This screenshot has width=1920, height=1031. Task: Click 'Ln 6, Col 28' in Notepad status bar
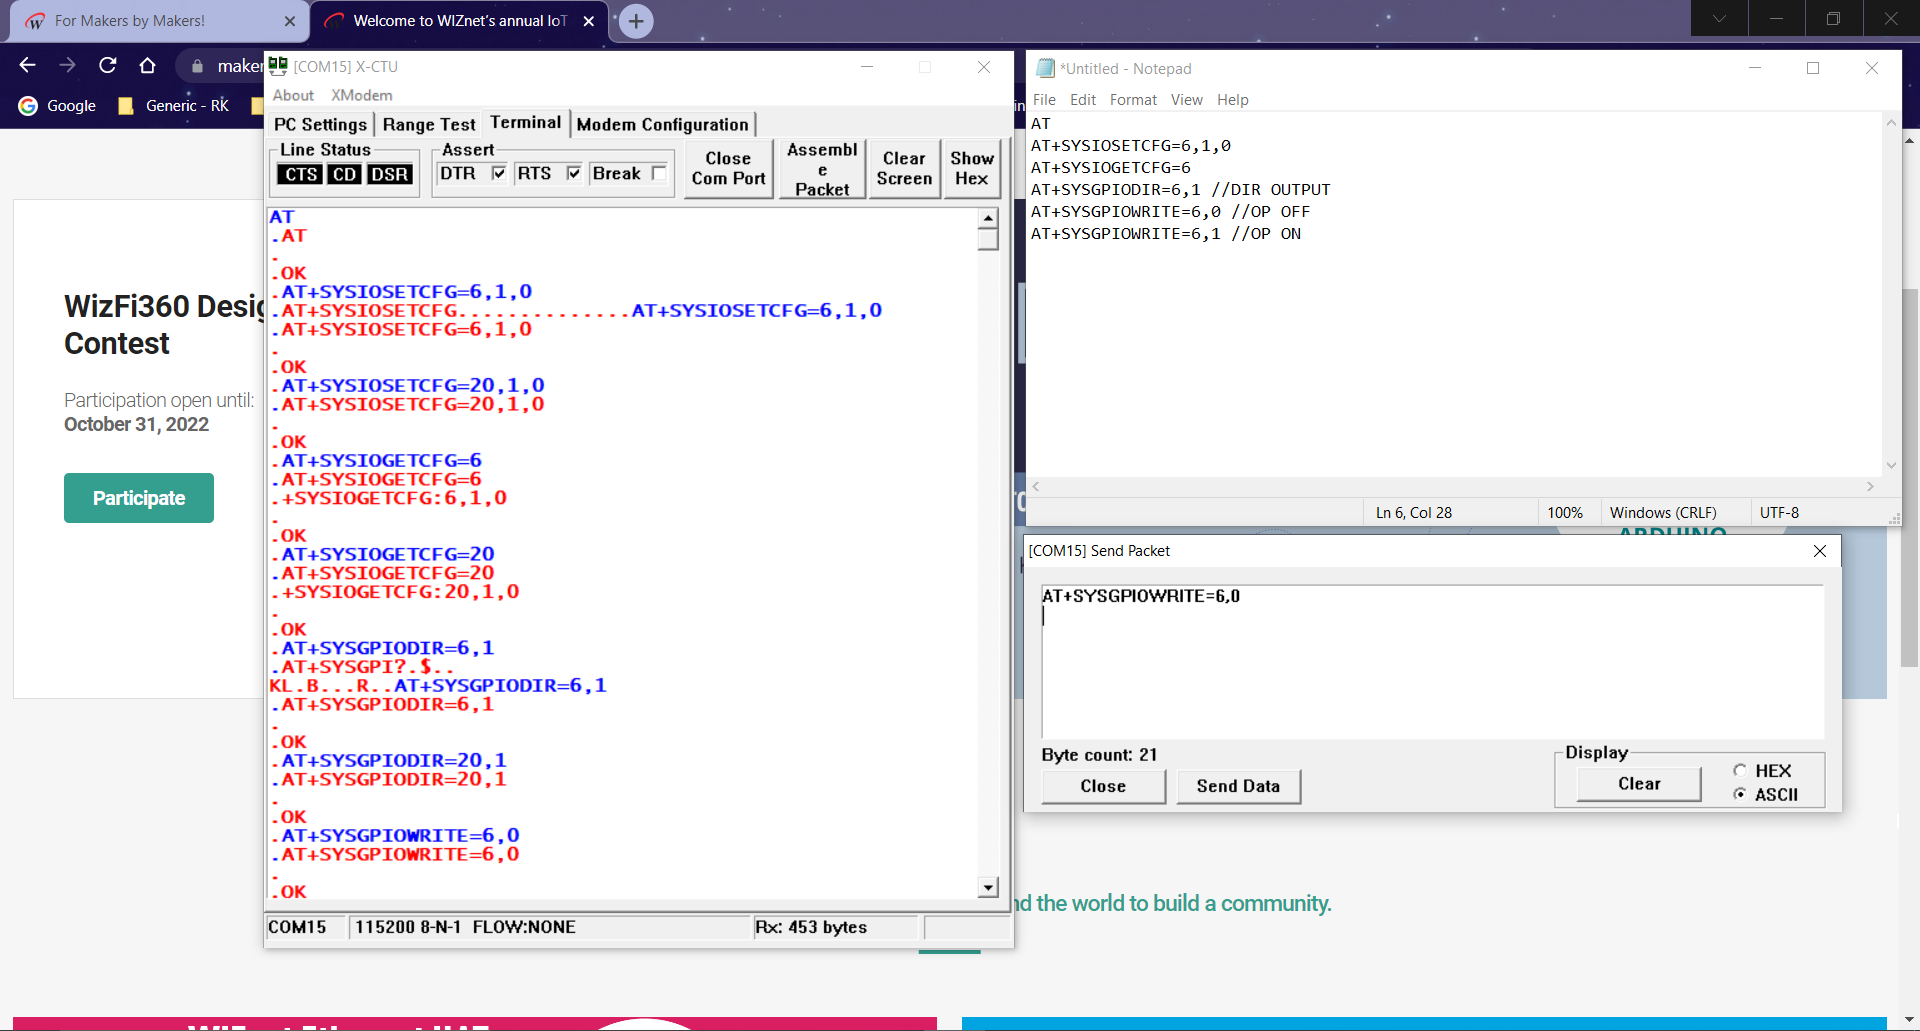click(1414, 513)
